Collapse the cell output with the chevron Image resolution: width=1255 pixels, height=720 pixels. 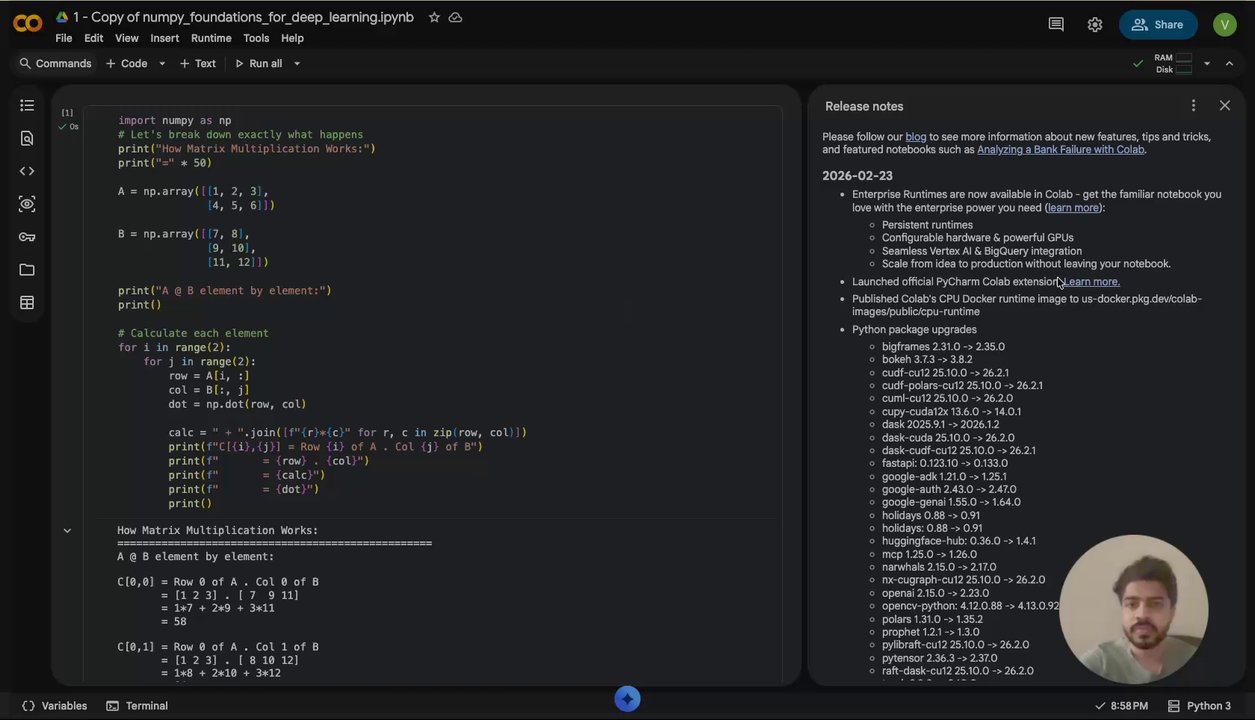click(67, 531)
